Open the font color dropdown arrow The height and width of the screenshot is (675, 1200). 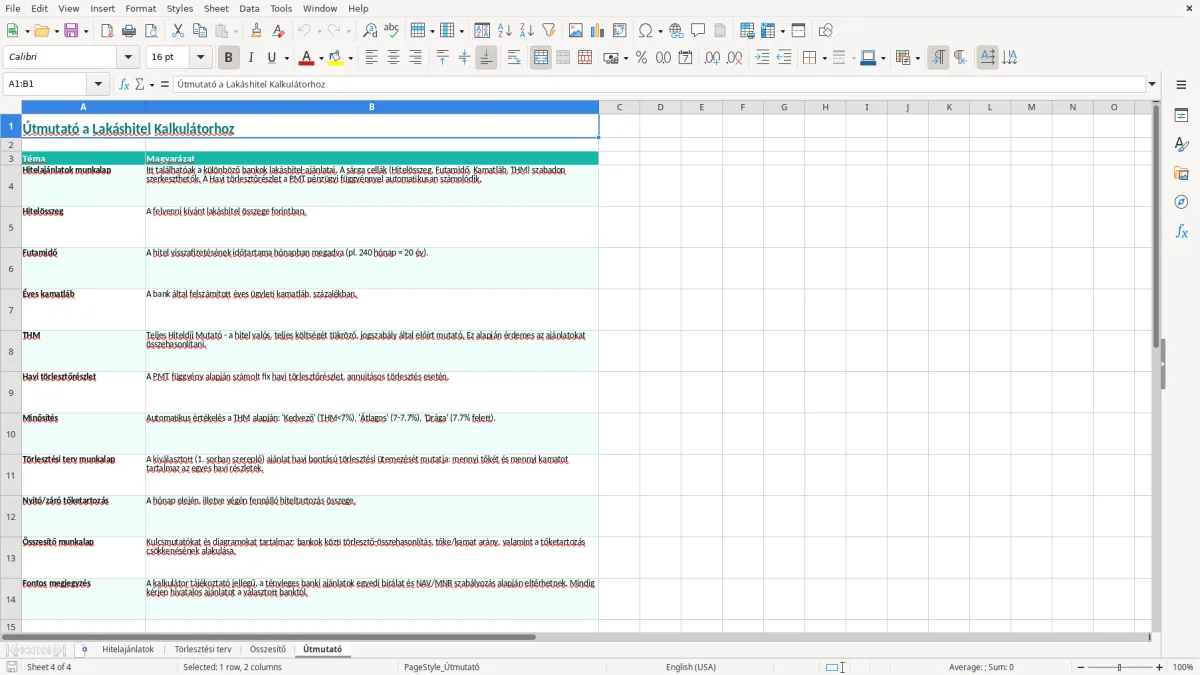click(x=320, y=58)
